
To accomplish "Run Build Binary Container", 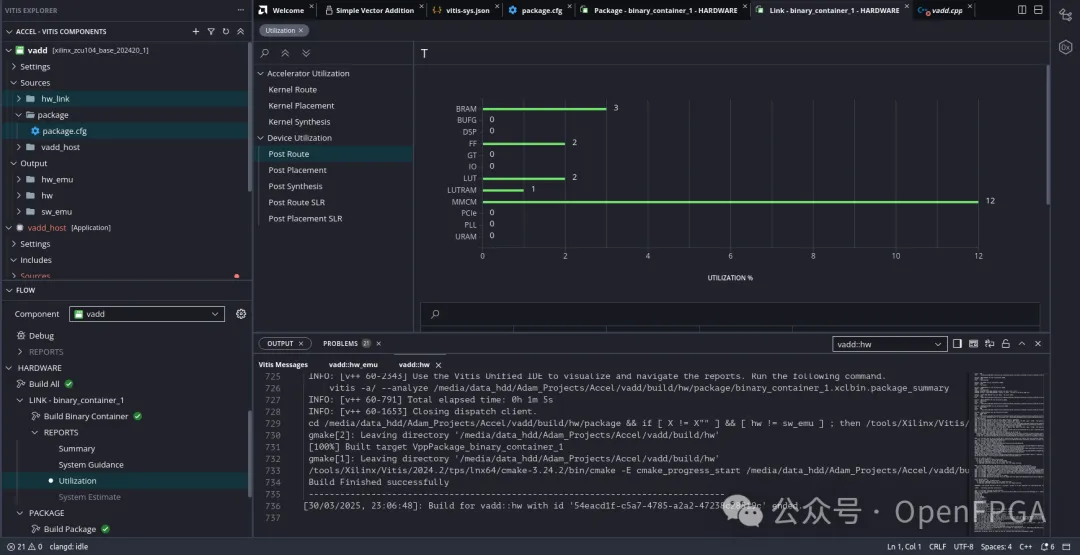I will 86,417.
